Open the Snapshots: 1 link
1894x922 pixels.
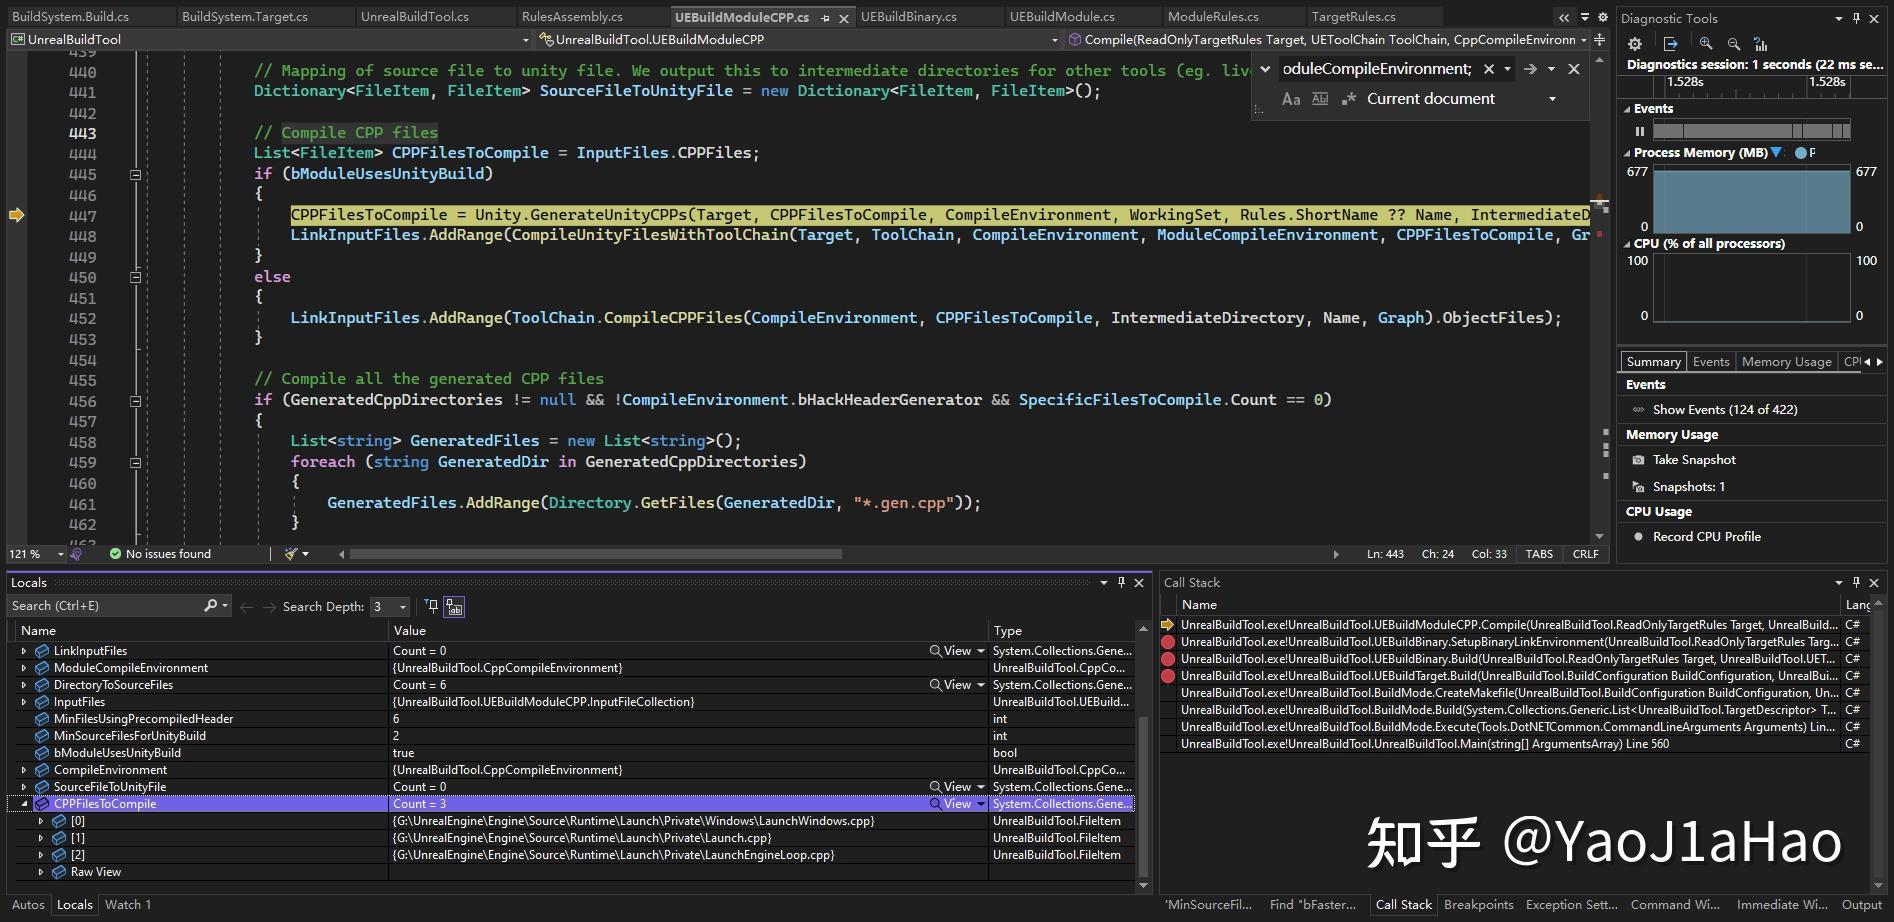pos(1688,486)
